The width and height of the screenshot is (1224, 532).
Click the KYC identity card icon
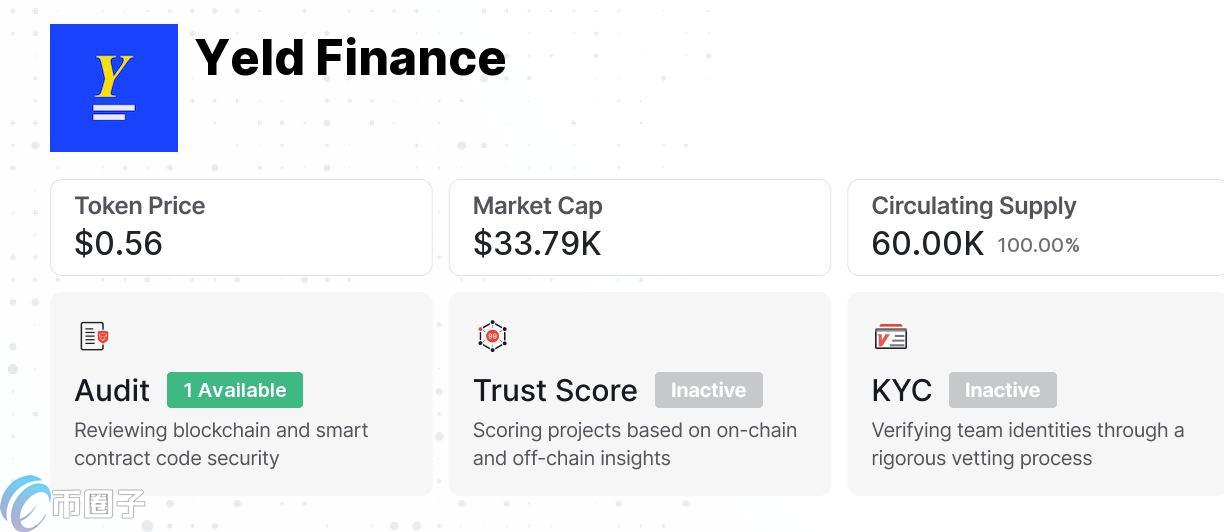tap(890, 336)
